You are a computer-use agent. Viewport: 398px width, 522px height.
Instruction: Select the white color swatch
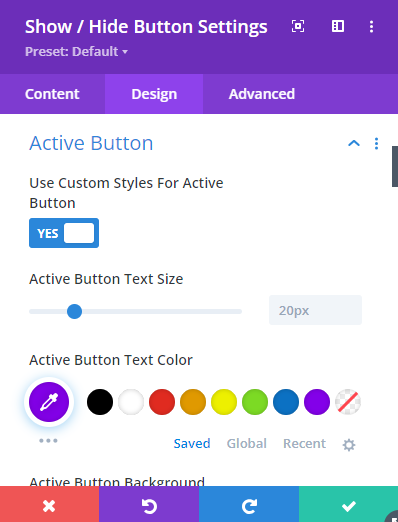click(x=131, y=402)
